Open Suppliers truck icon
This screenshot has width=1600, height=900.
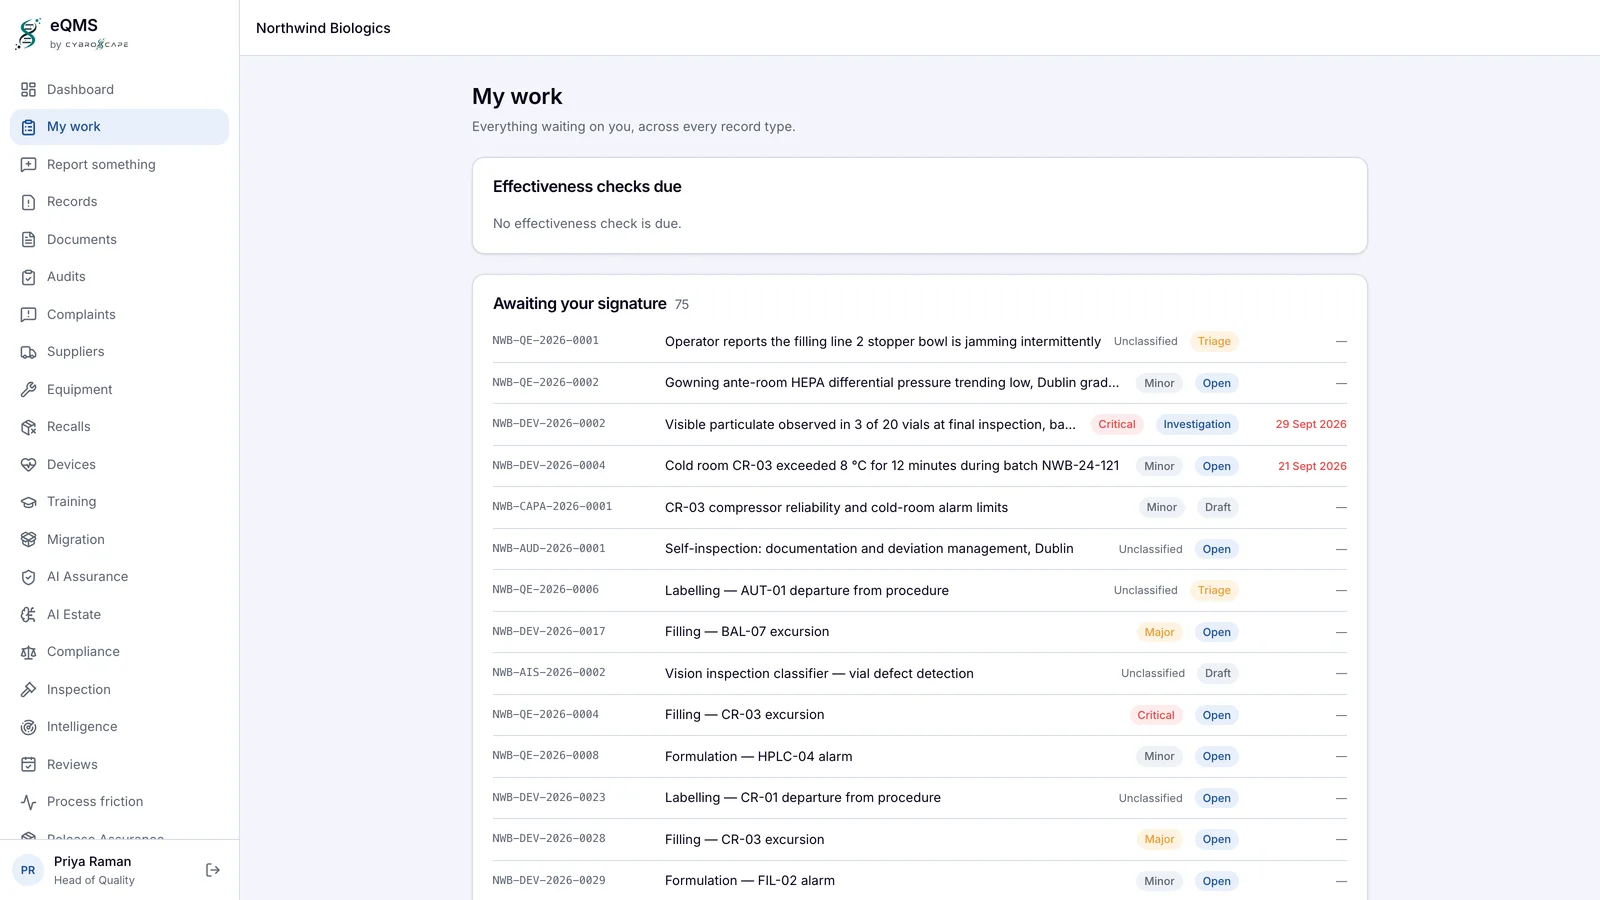pyautogui.click(x=28, y=352)
